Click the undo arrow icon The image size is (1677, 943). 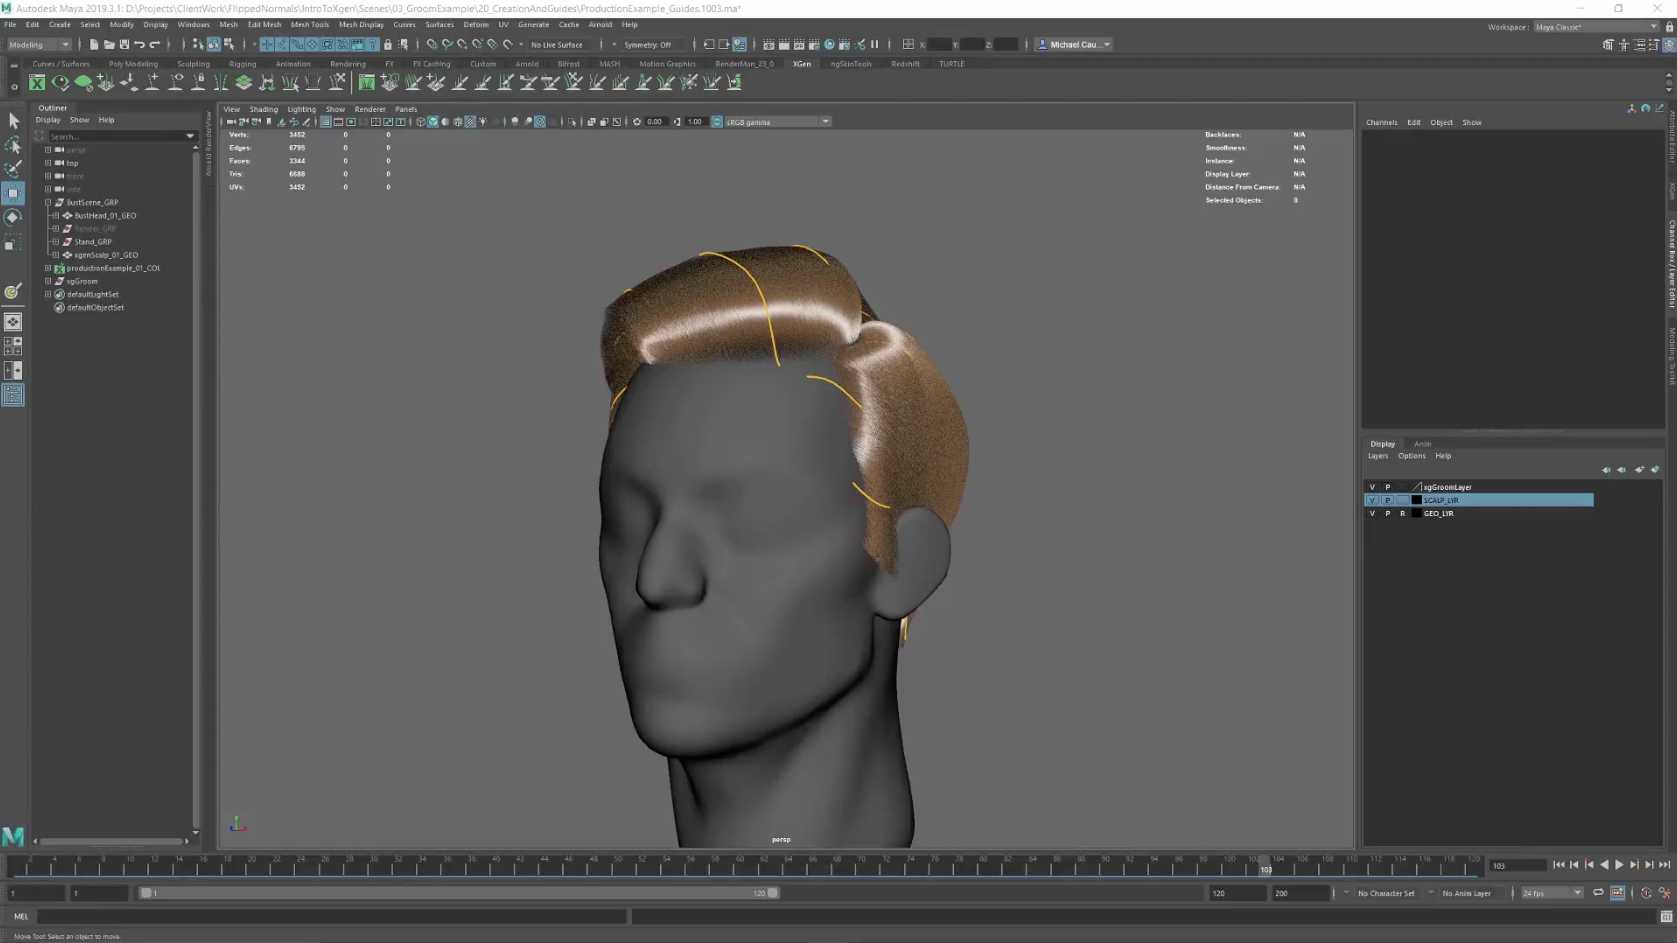point(140,44)
